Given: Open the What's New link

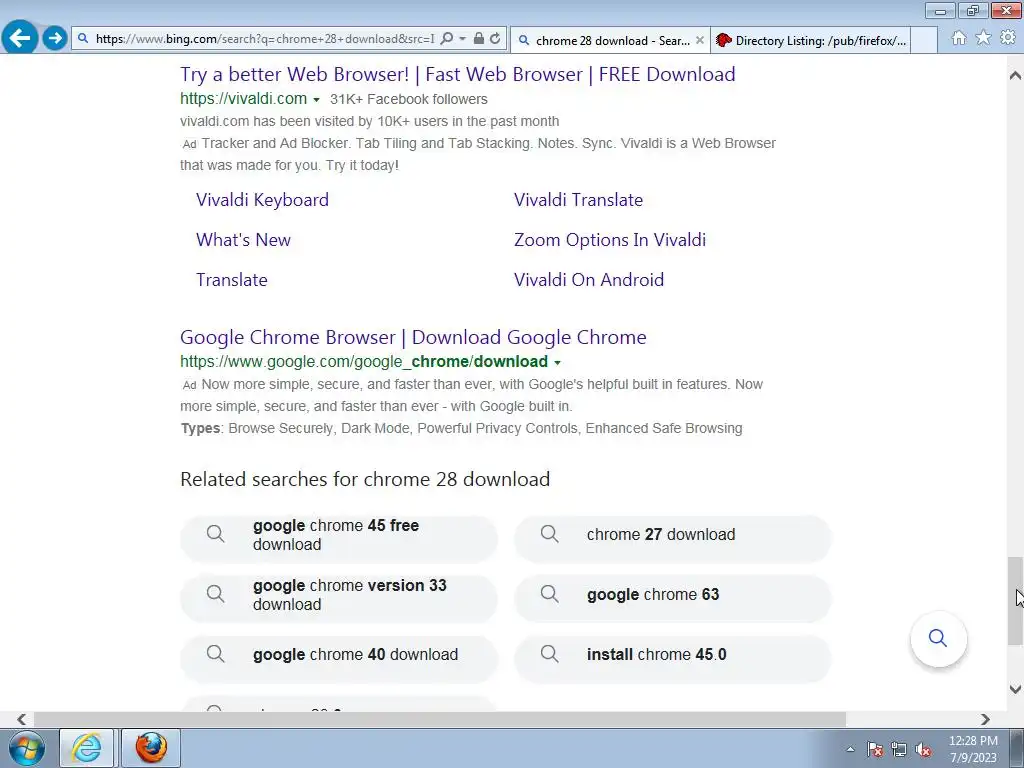Looking at the screenshot, I should [243, 240].
